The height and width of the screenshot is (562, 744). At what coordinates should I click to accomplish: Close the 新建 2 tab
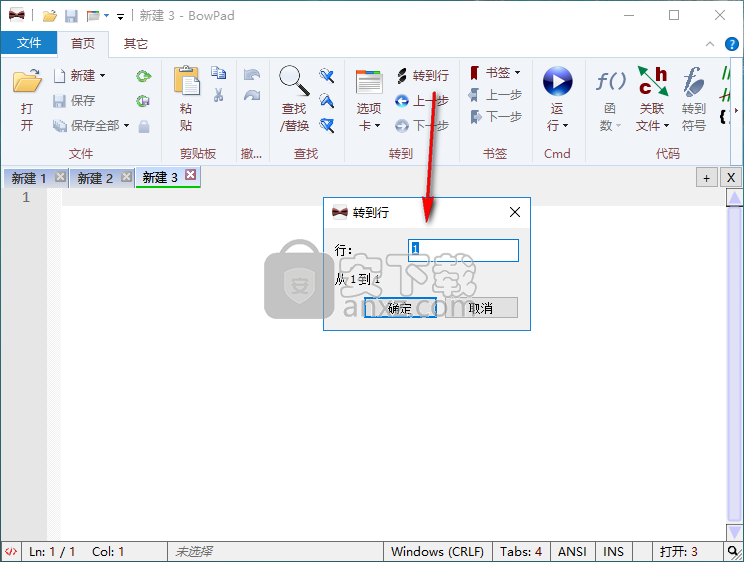(126, 177)
